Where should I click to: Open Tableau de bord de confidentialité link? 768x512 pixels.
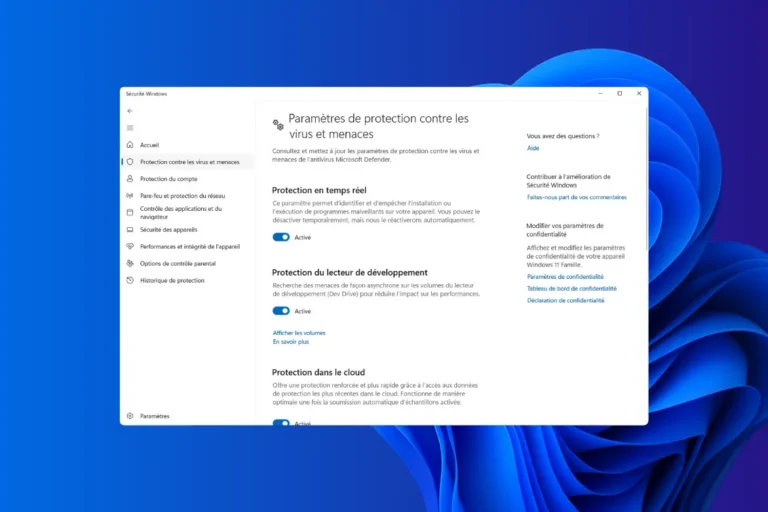[x=572, y=289]
